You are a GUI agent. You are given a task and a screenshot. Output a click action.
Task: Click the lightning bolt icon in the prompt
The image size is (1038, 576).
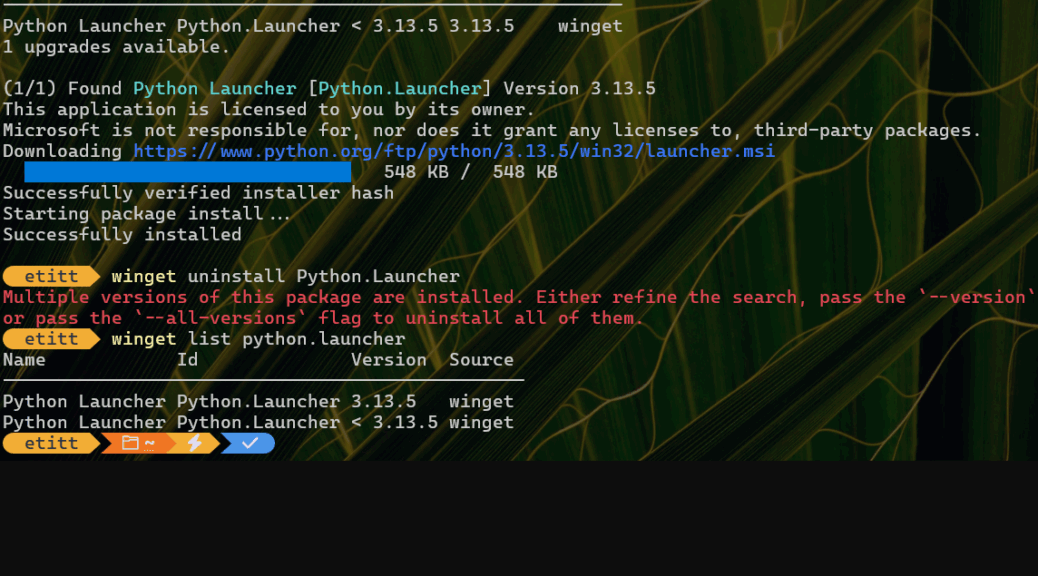[195, 443]
